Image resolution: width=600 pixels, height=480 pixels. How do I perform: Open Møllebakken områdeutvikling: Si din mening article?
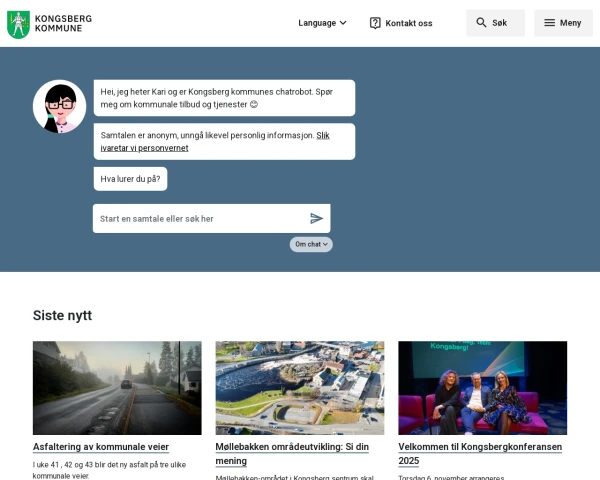click(x=292, y=454)
